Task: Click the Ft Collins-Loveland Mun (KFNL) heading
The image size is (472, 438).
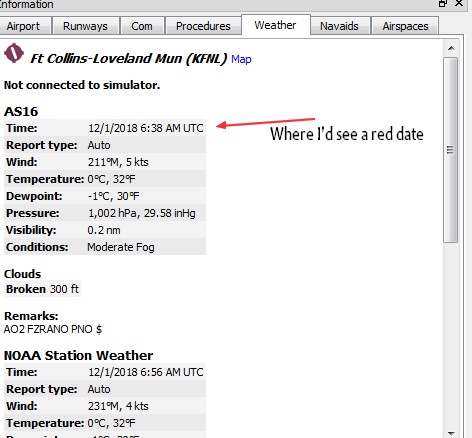Action: tap(129, 59)
